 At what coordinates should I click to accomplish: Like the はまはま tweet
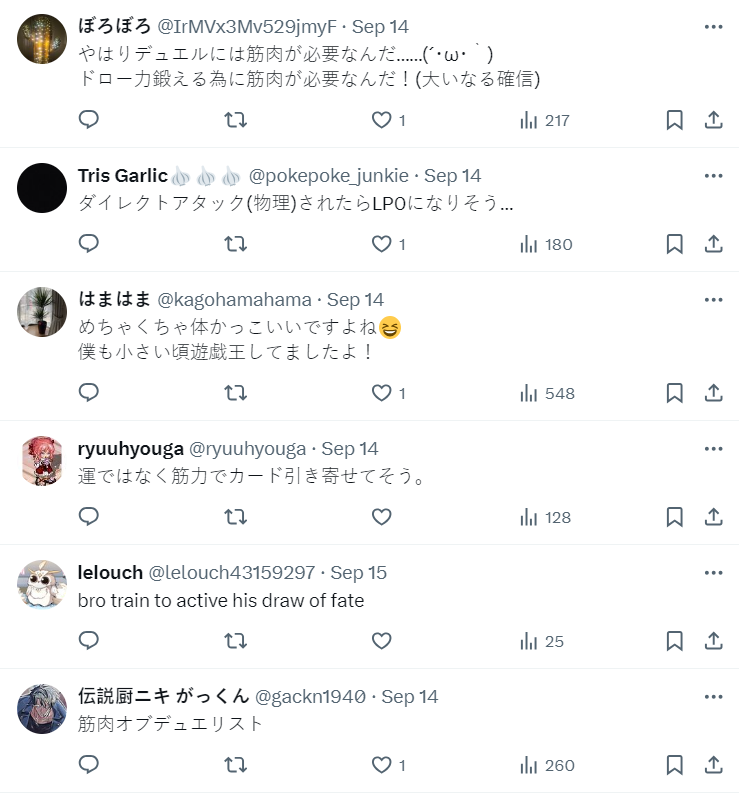(x=381, y=393)
